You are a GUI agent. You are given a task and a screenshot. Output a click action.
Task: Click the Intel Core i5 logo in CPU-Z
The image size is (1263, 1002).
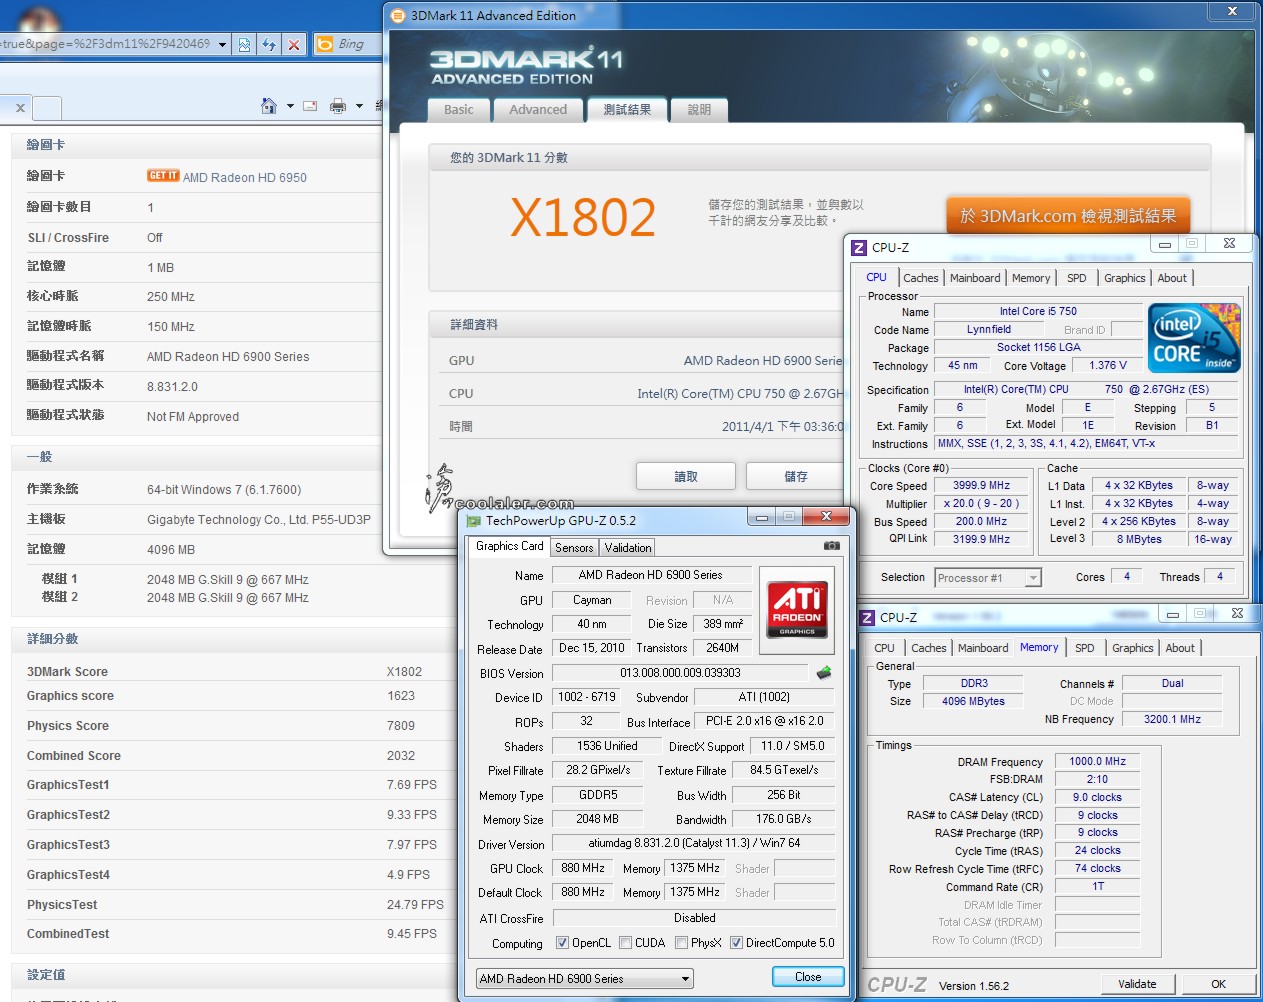[x=1195, y=338]
